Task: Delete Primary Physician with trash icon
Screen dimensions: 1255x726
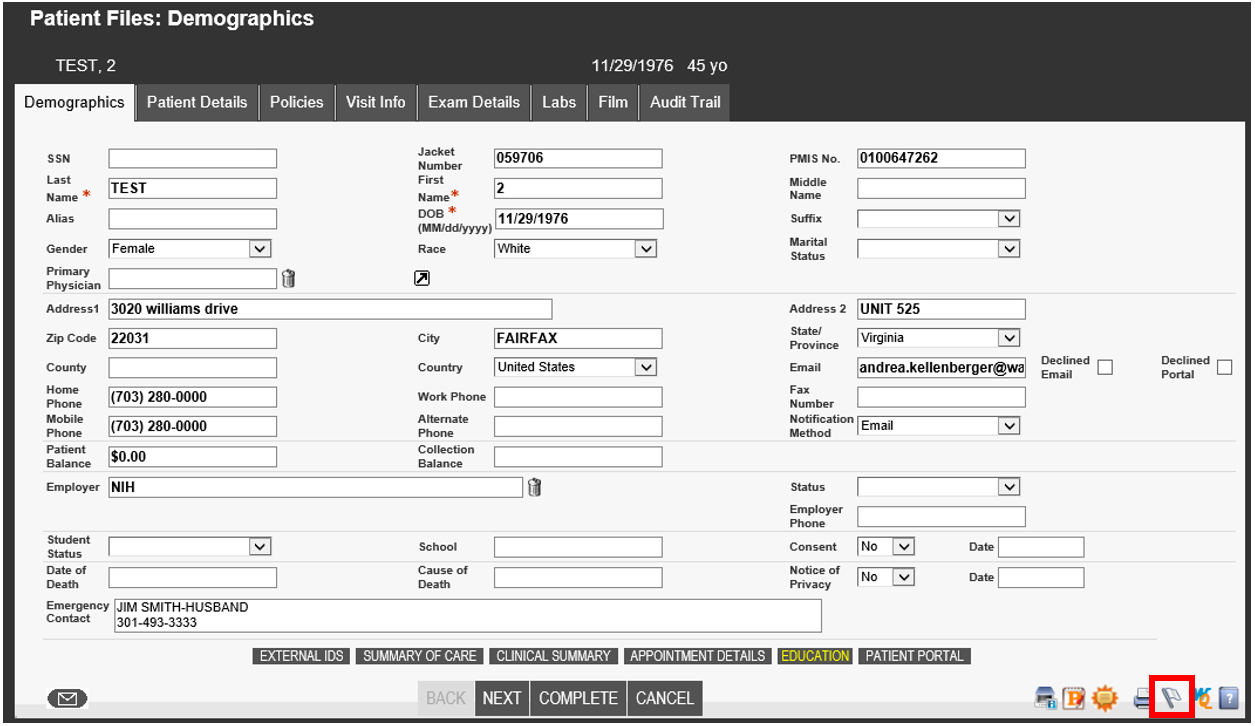Action: [288, 279]
